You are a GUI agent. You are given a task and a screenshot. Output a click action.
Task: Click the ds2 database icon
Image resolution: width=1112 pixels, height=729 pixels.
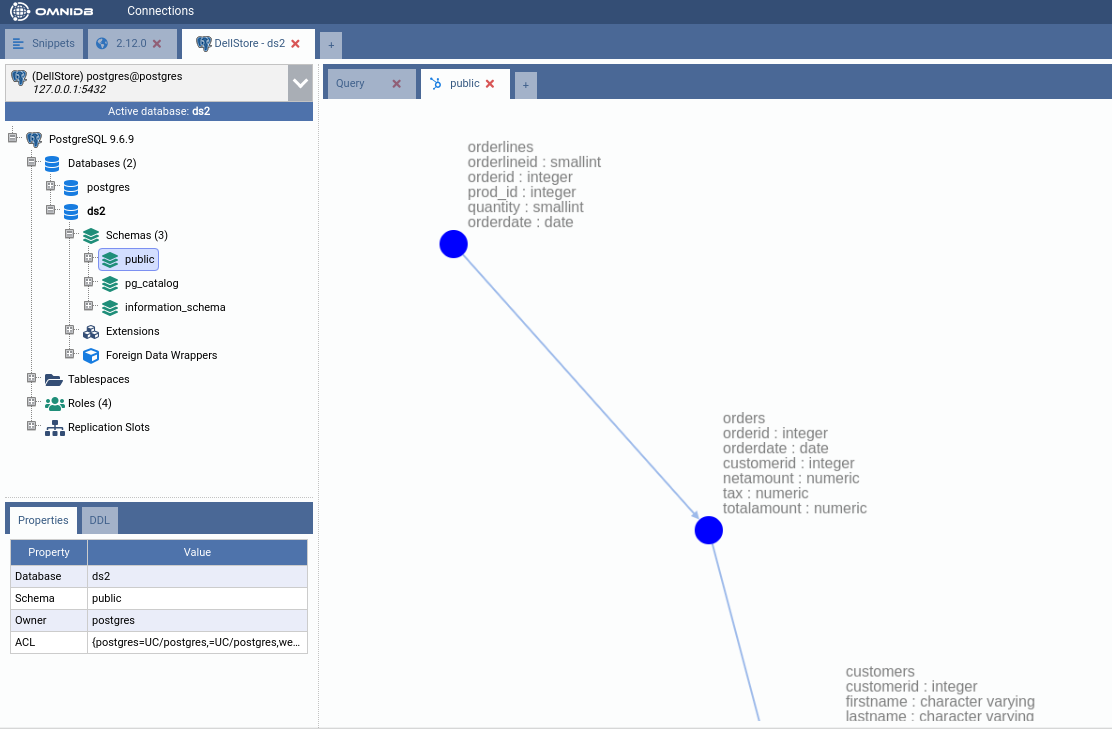(71, 211)
